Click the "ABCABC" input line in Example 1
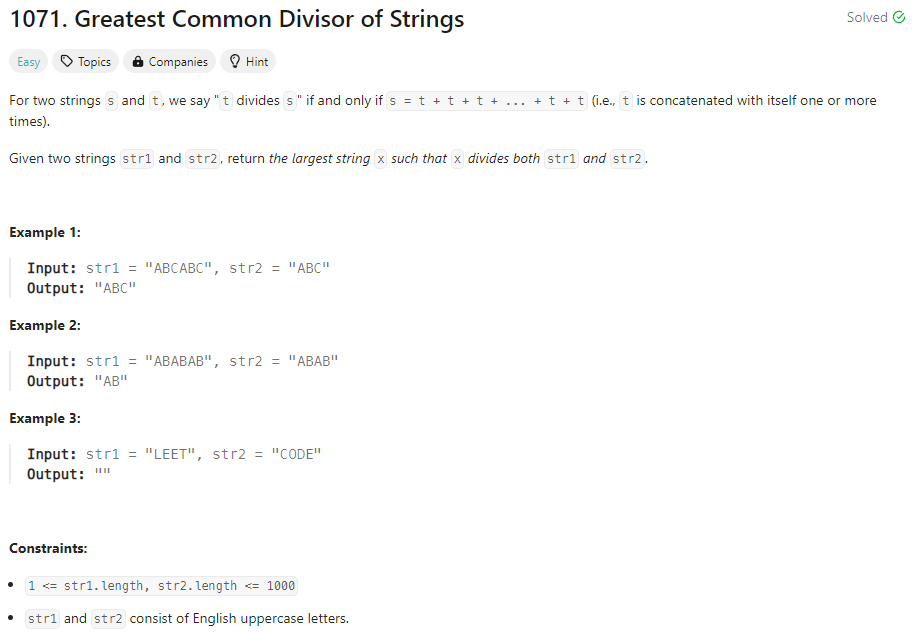Image resolution: width=917 pixels, height=633 pixels. [x=178, y=268]
